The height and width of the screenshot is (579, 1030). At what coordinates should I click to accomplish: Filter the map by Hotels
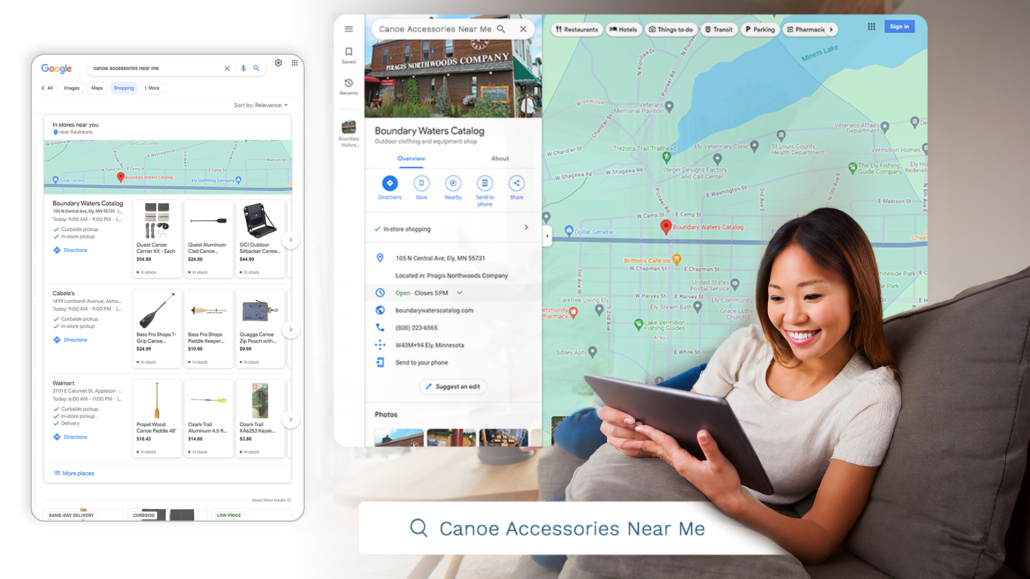click(623, 30)
